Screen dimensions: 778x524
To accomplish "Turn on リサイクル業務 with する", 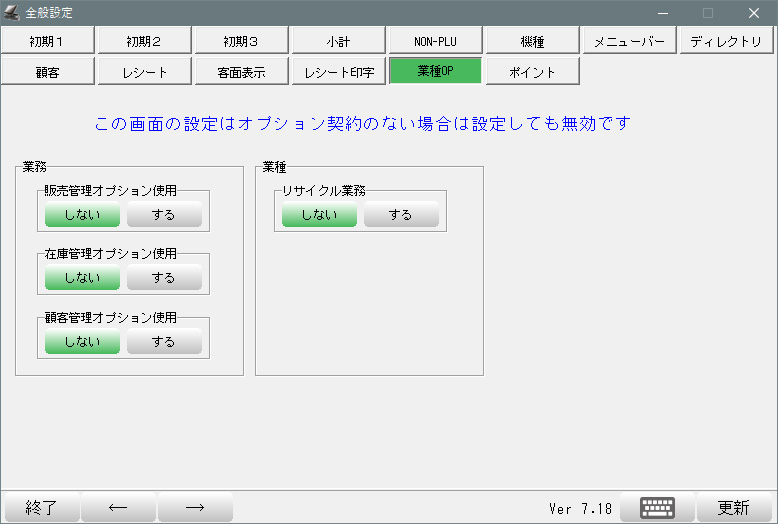I will (x=401, y=215).
